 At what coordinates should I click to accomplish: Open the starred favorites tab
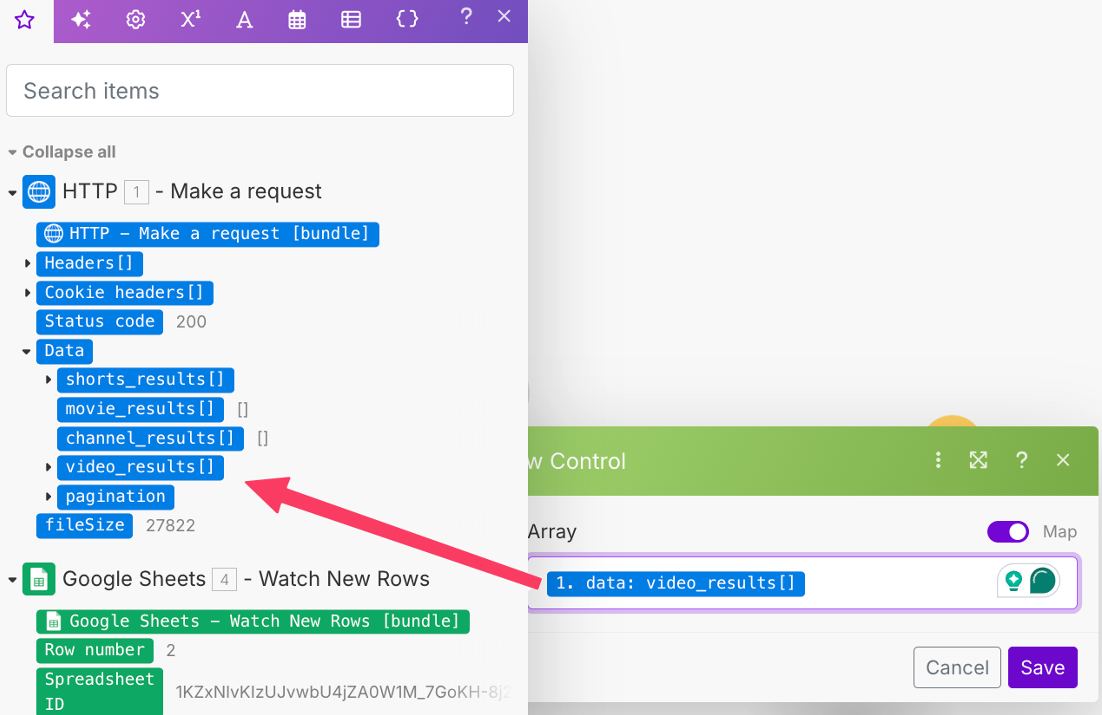click(x=25, y=20)
